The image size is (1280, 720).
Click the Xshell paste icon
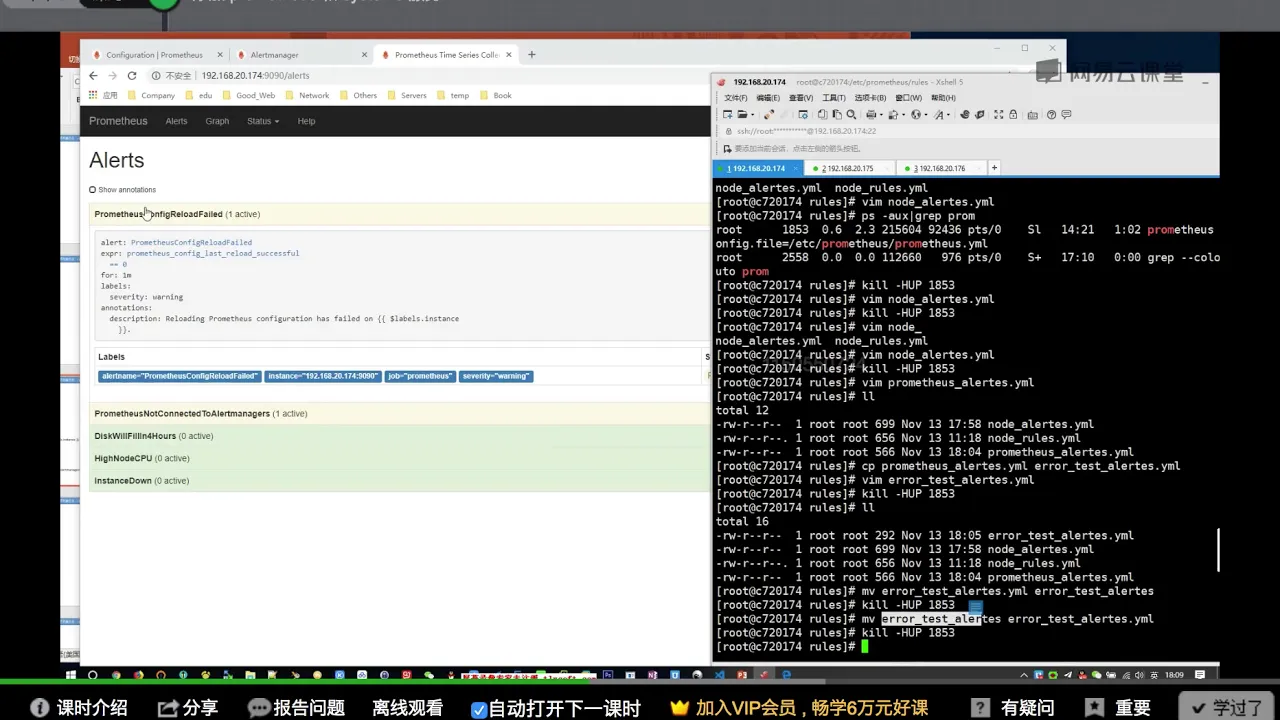coord(837,115)
